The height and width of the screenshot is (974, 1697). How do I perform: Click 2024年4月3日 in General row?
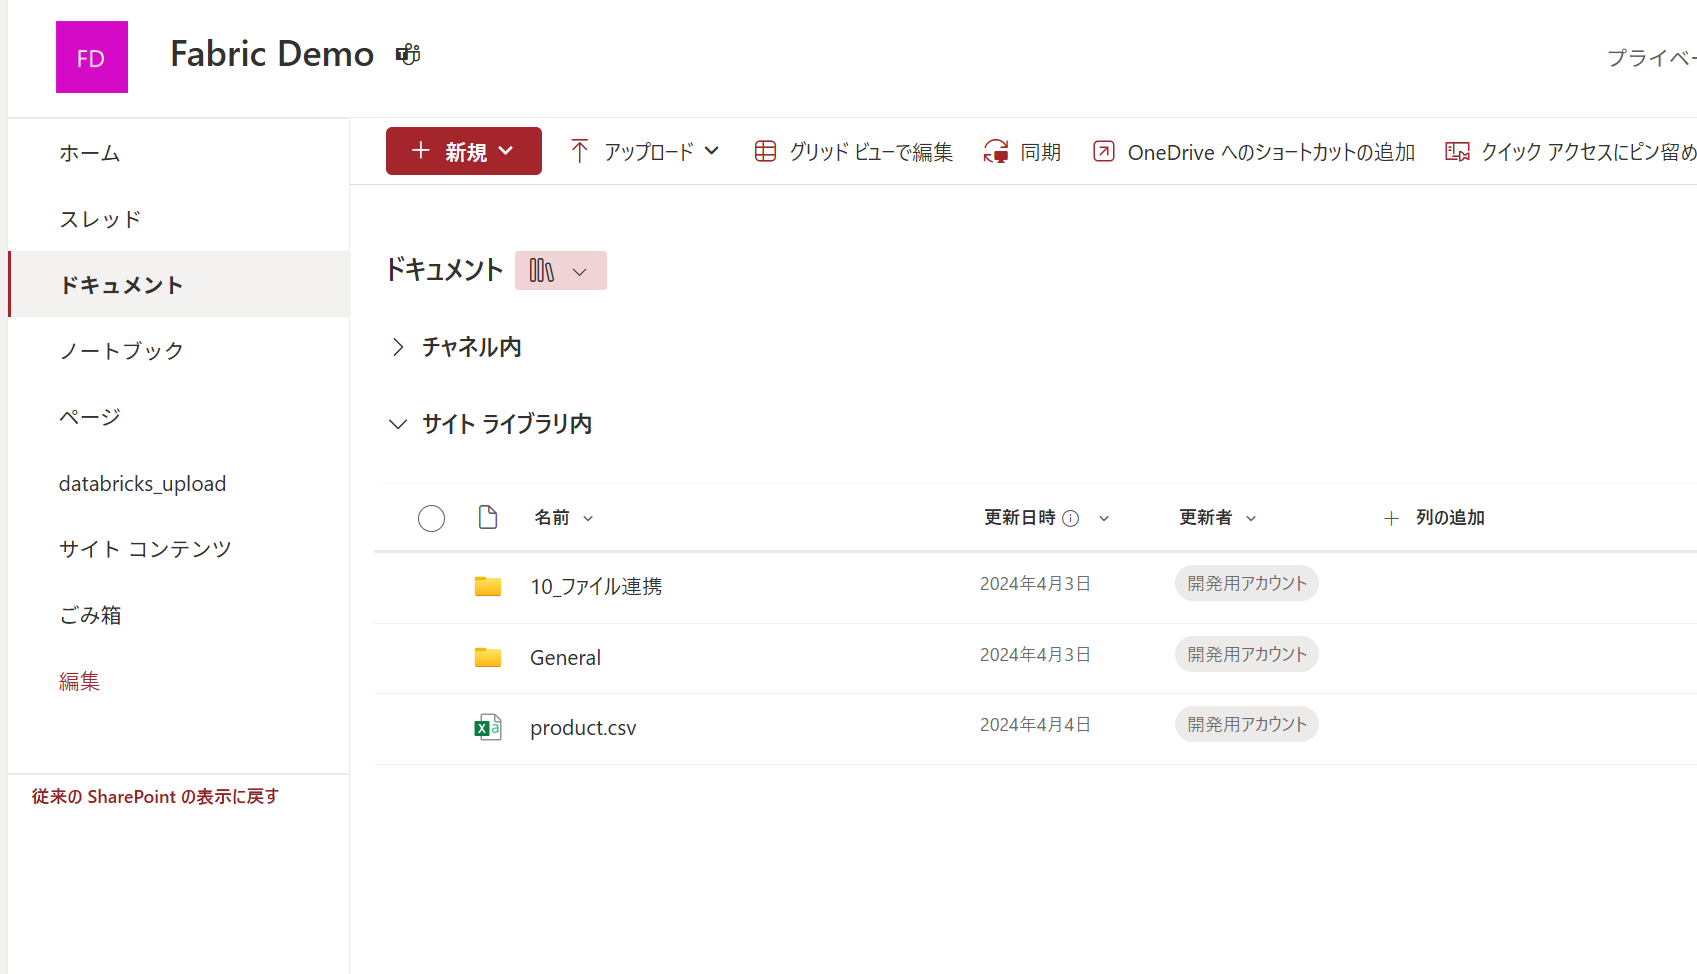pos(1035,654)
